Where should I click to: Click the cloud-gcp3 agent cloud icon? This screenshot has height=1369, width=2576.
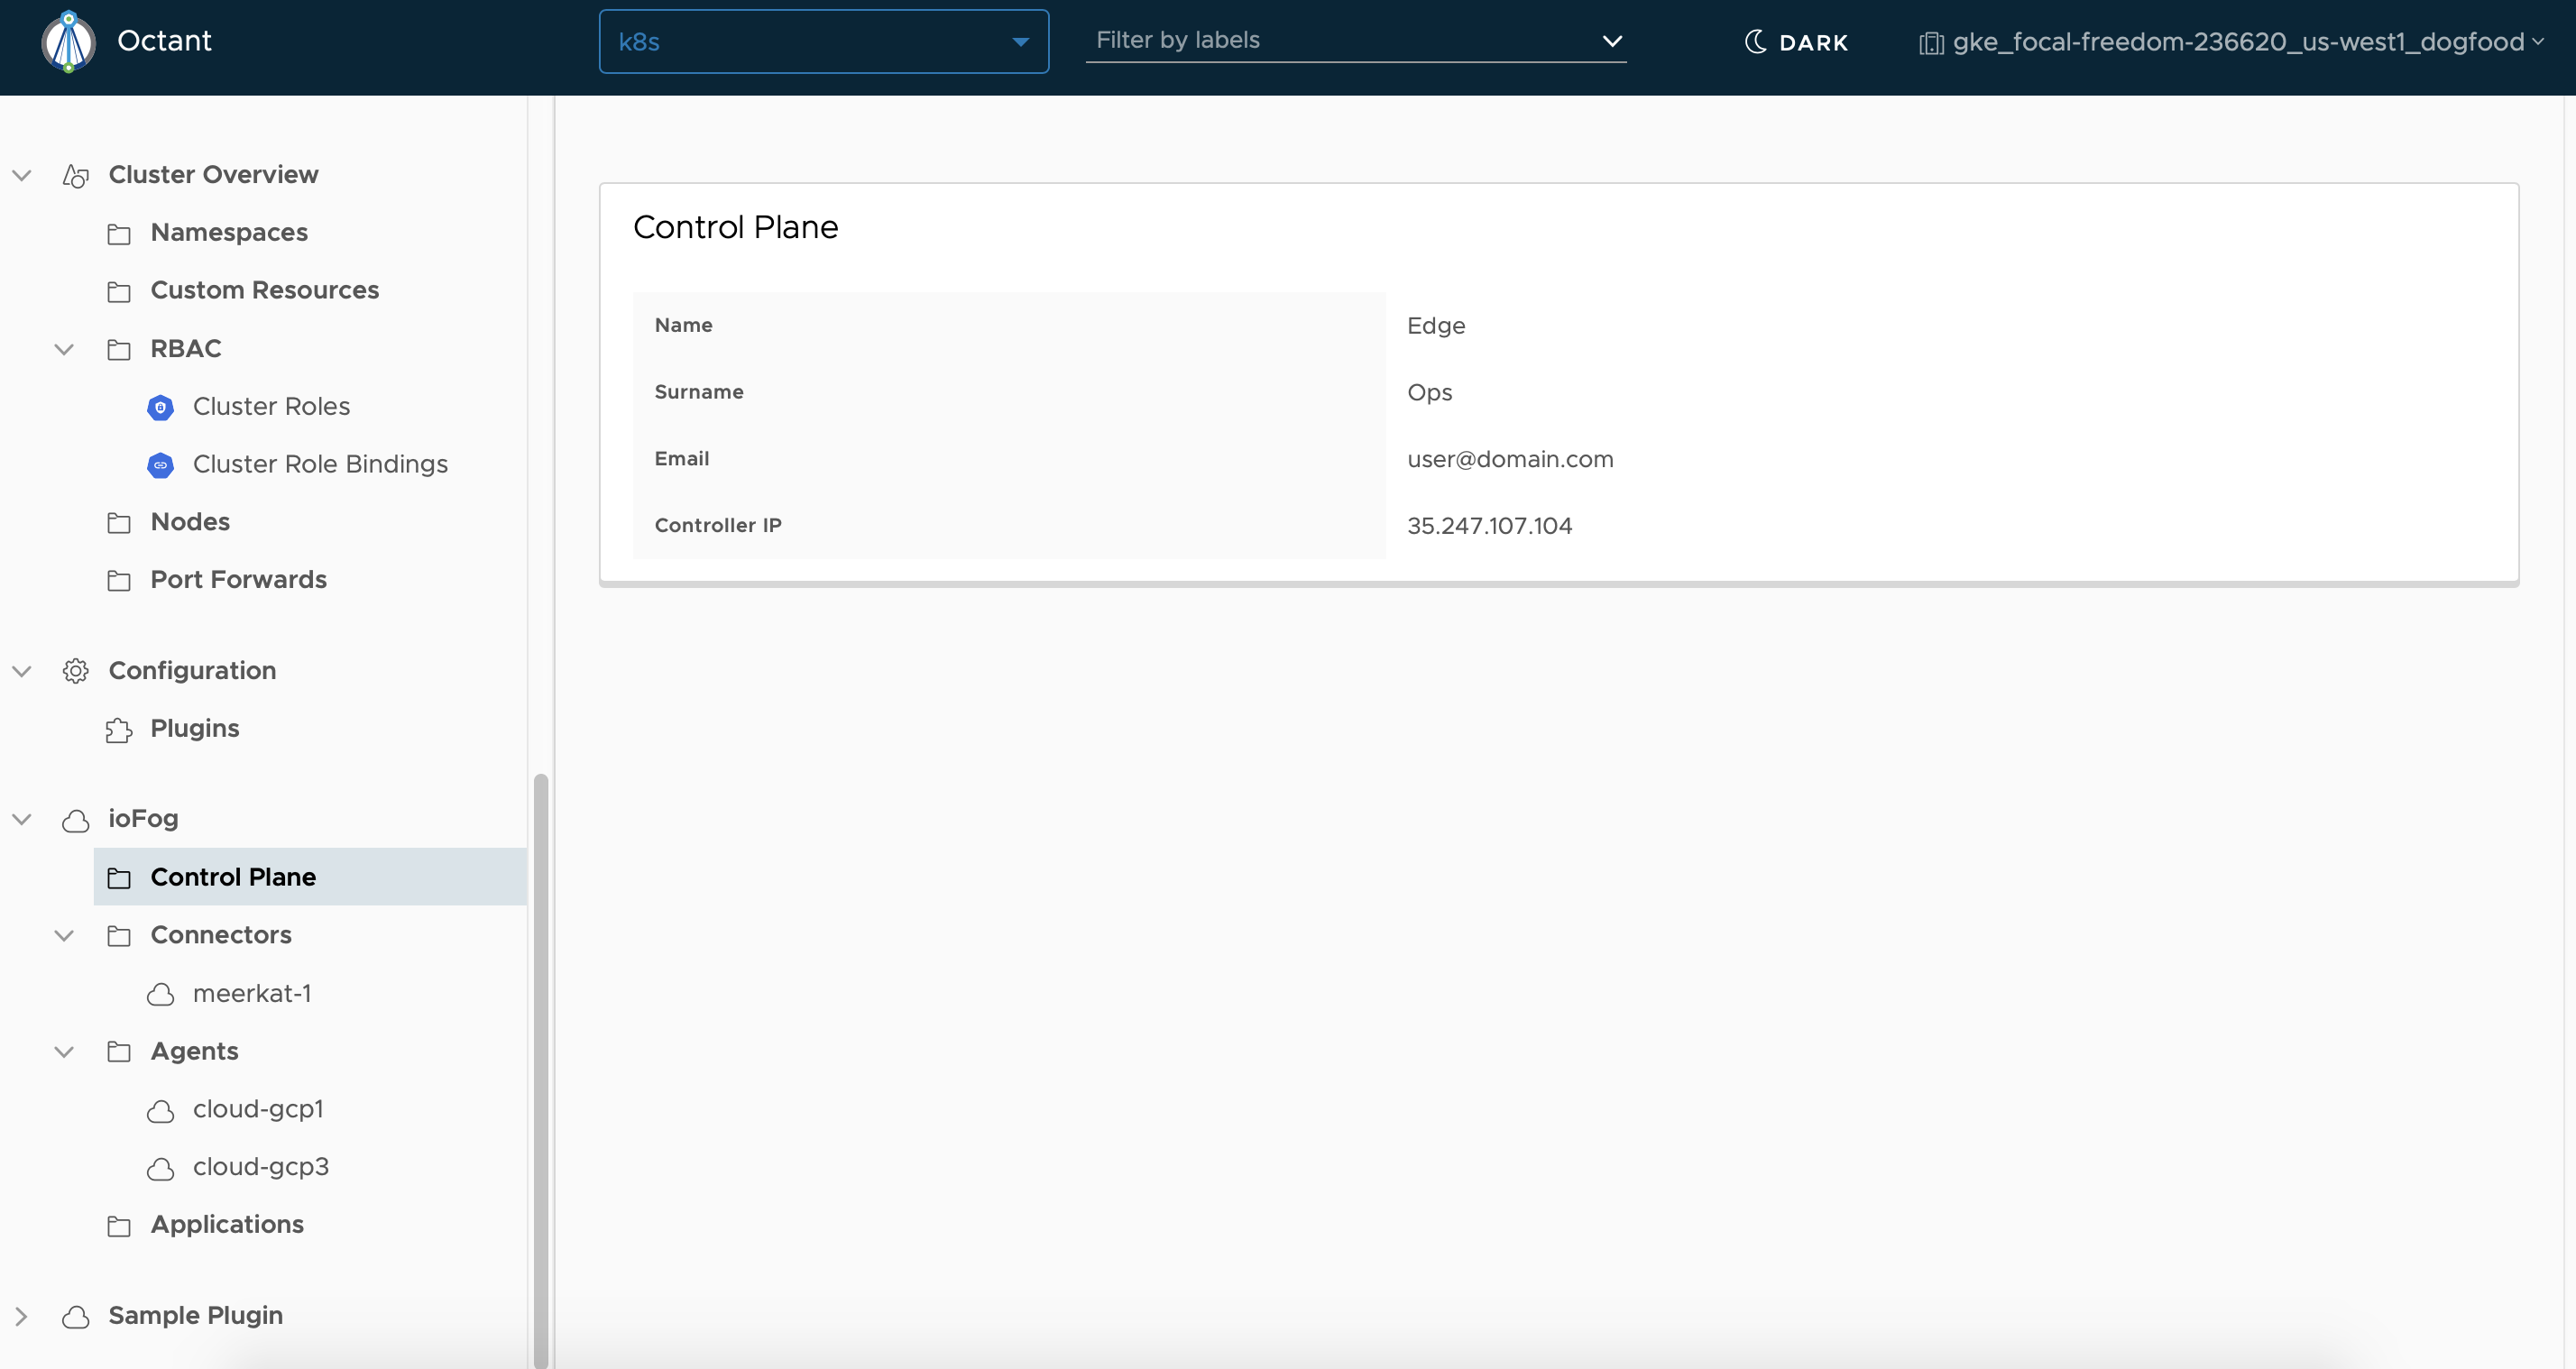[160, 1168]
